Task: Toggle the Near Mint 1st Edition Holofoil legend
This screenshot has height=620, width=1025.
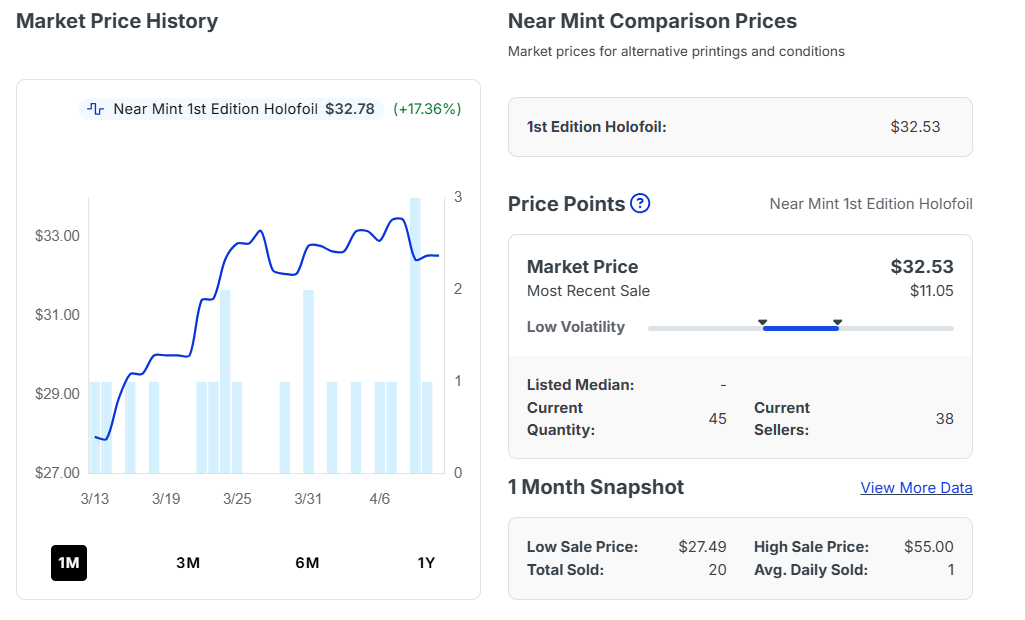Action: coord(230,109)
